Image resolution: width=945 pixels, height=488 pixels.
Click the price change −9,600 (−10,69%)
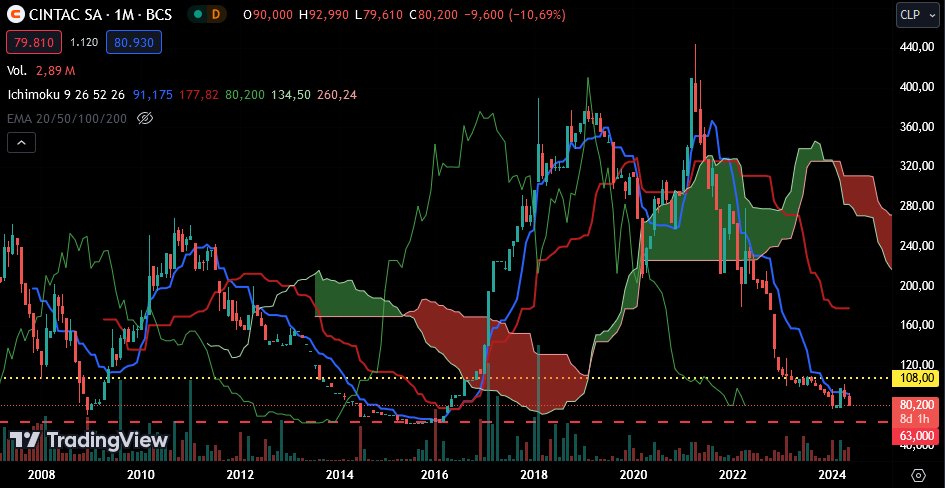[x=515, y=14]
